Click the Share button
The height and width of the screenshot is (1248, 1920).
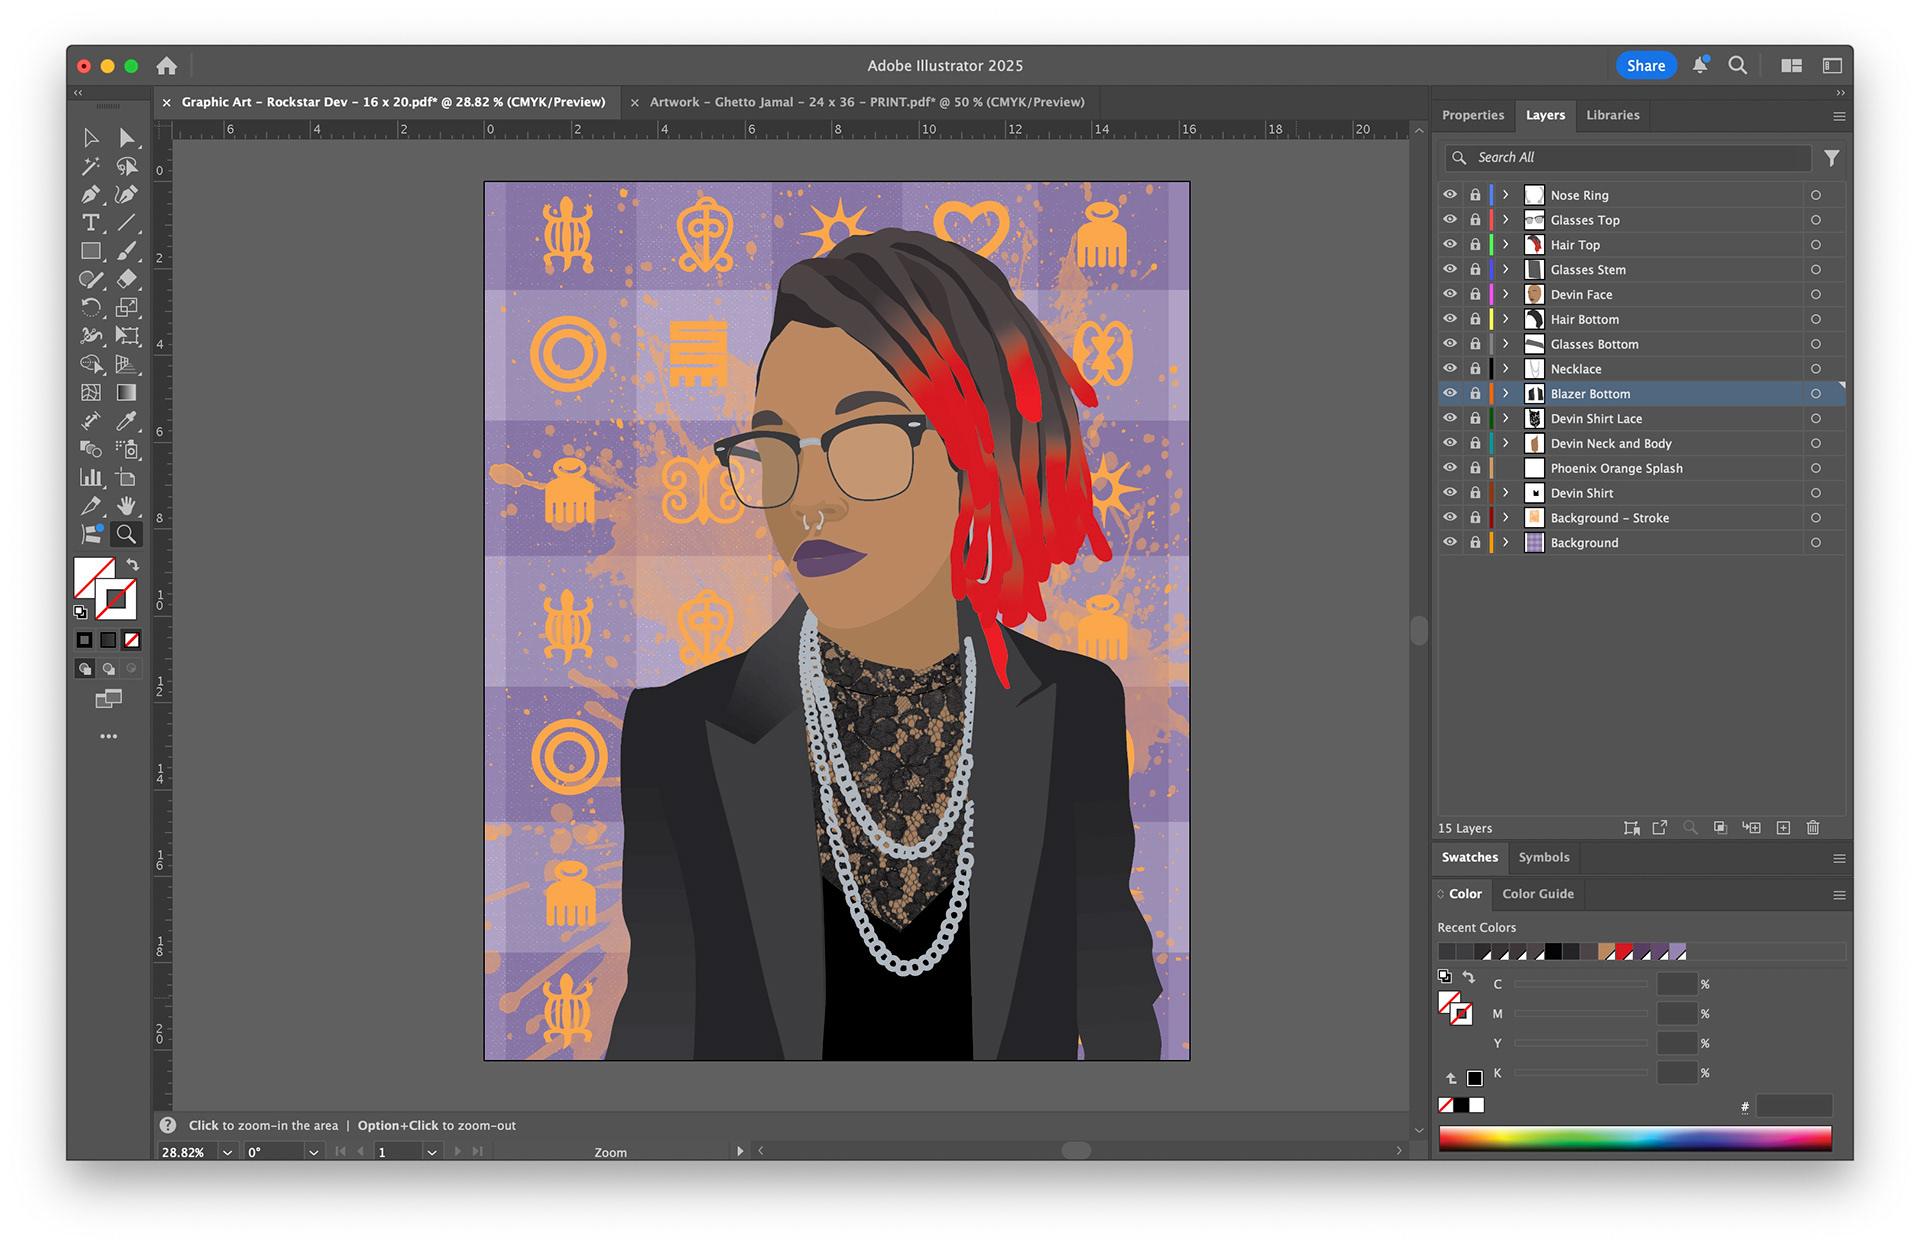pos(1645,66)
